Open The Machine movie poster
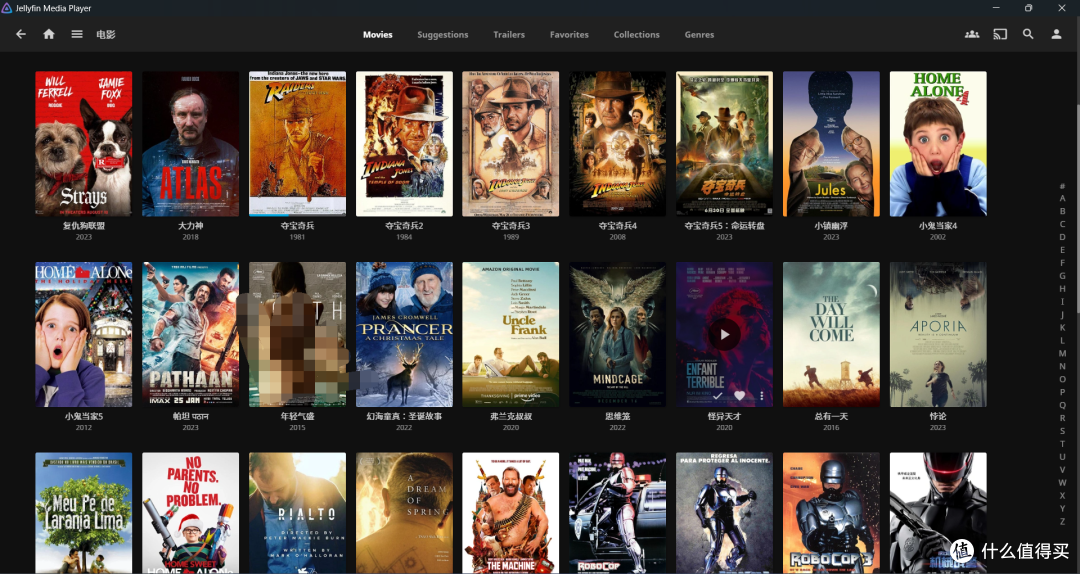Image resolution: width=1080 pixels, height=574 pixels. click(x=510, y=513)
